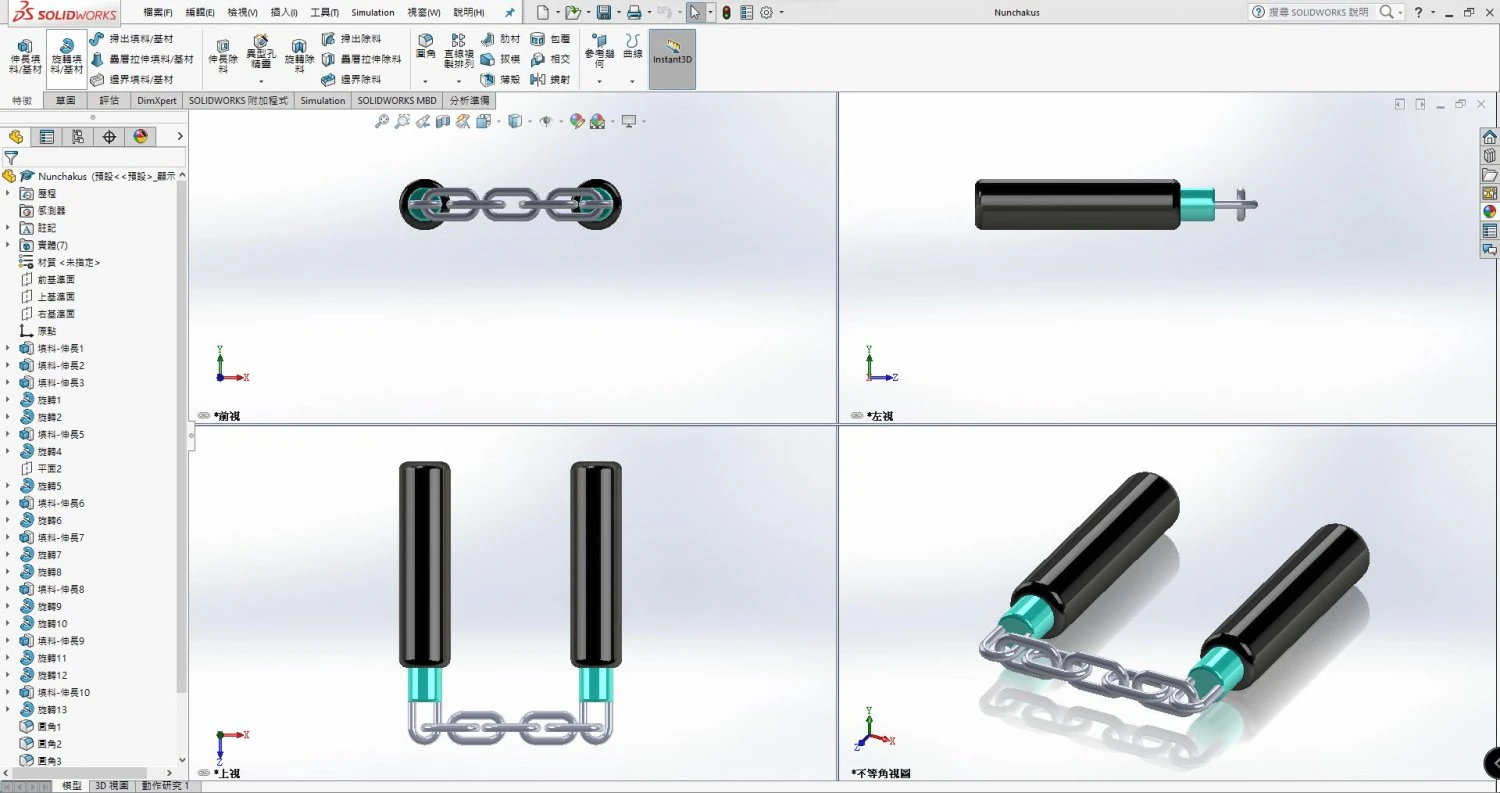Switch to the DimXpert ribbon tab
Screen dimensions: 1500x793
(157, 101)
